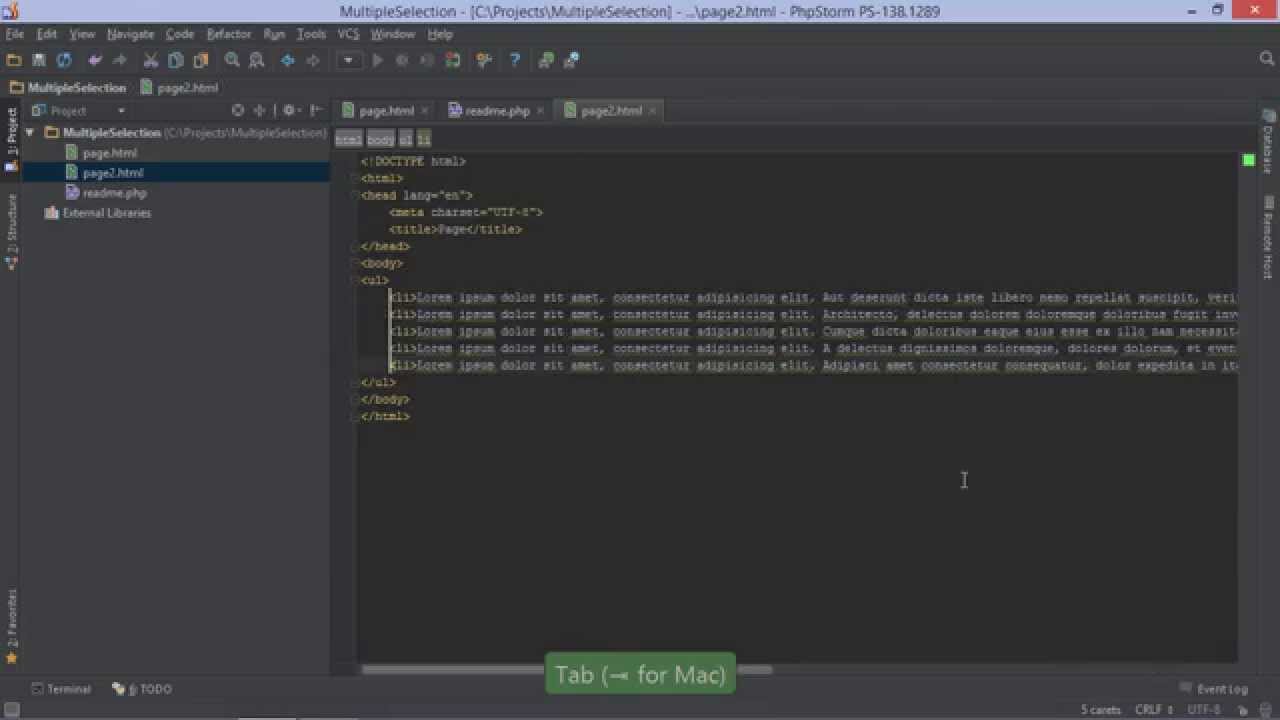Click the body breadcrumb above the editor

(380, 140)
